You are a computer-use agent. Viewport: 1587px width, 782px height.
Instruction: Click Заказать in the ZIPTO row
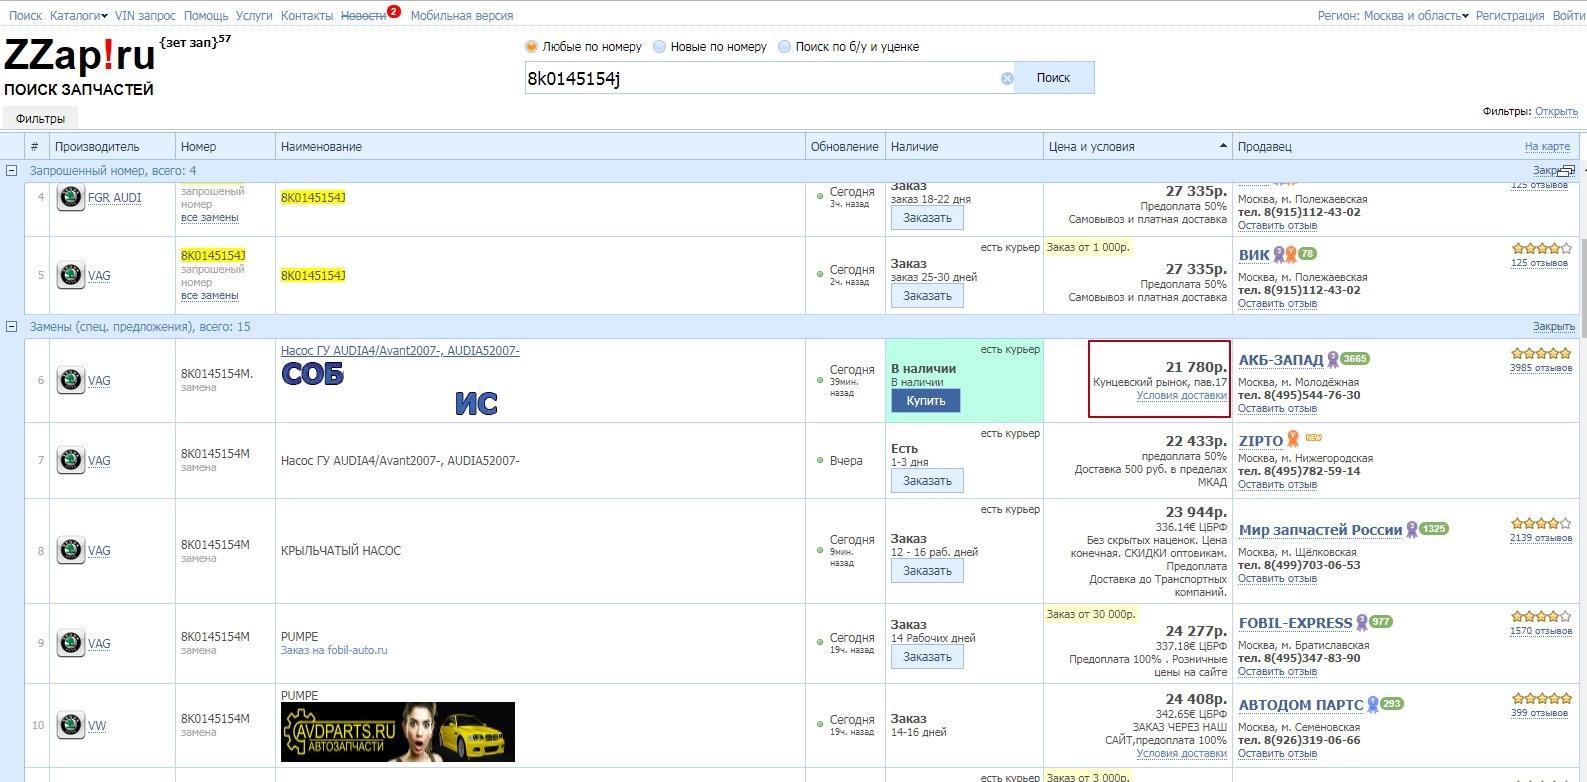928,481
